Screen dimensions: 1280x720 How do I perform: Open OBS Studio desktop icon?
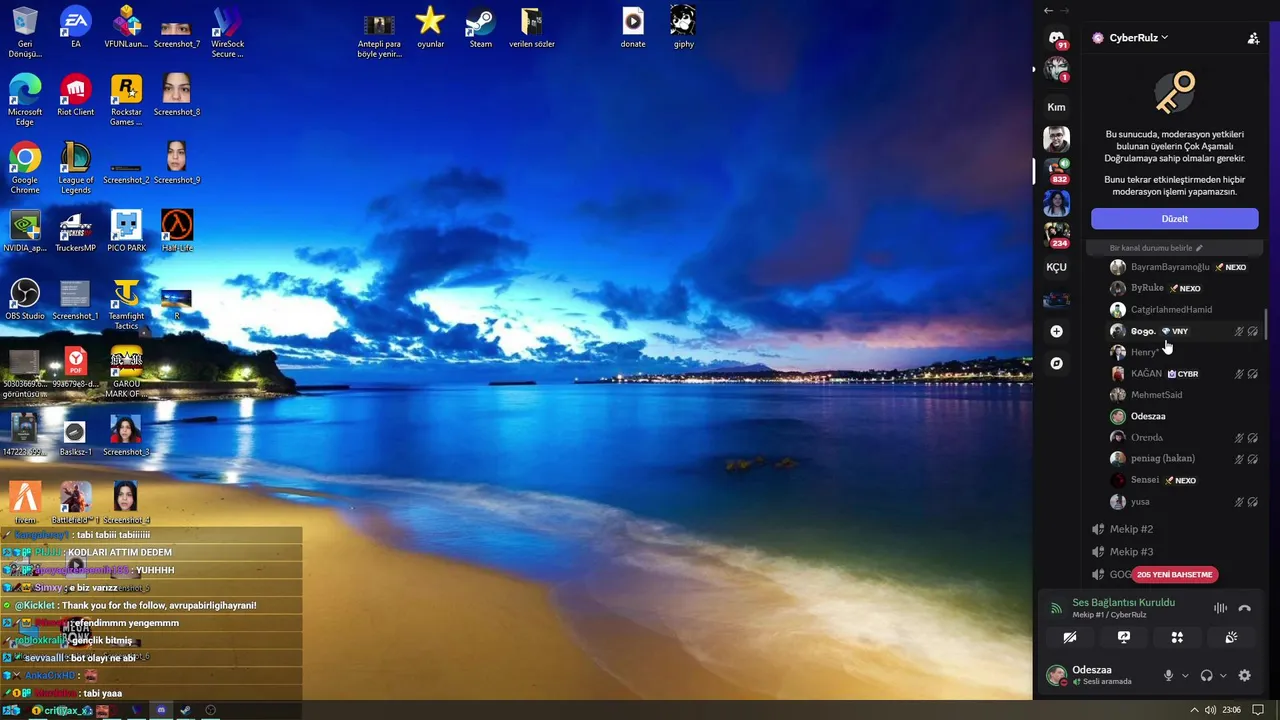point(25,299)
